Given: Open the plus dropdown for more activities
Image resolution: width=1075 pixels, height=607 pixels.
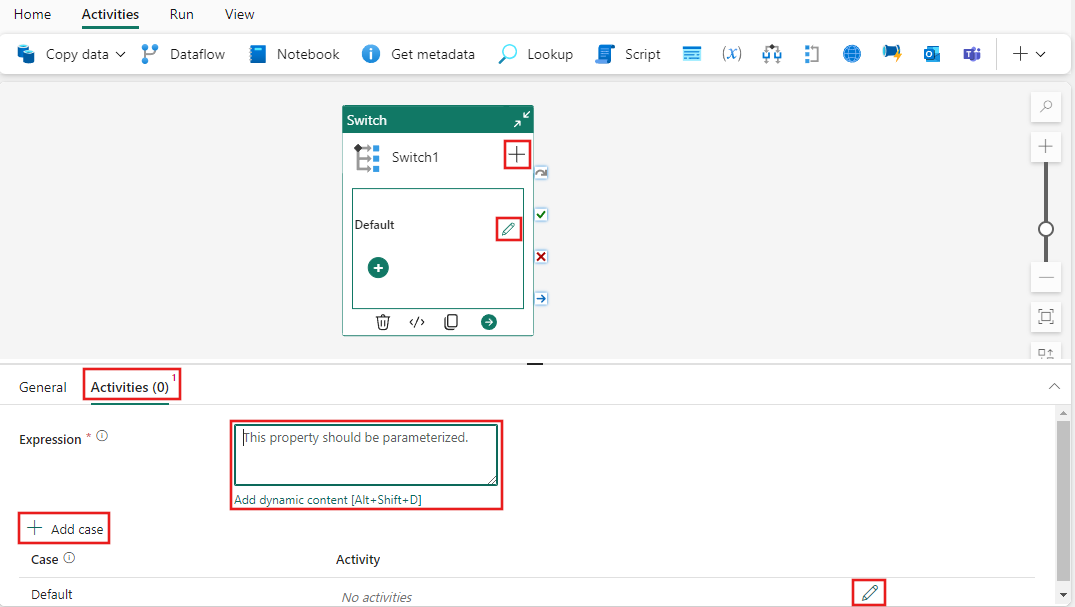Looking at the screenshot, I should click(x=1029, y=53).
